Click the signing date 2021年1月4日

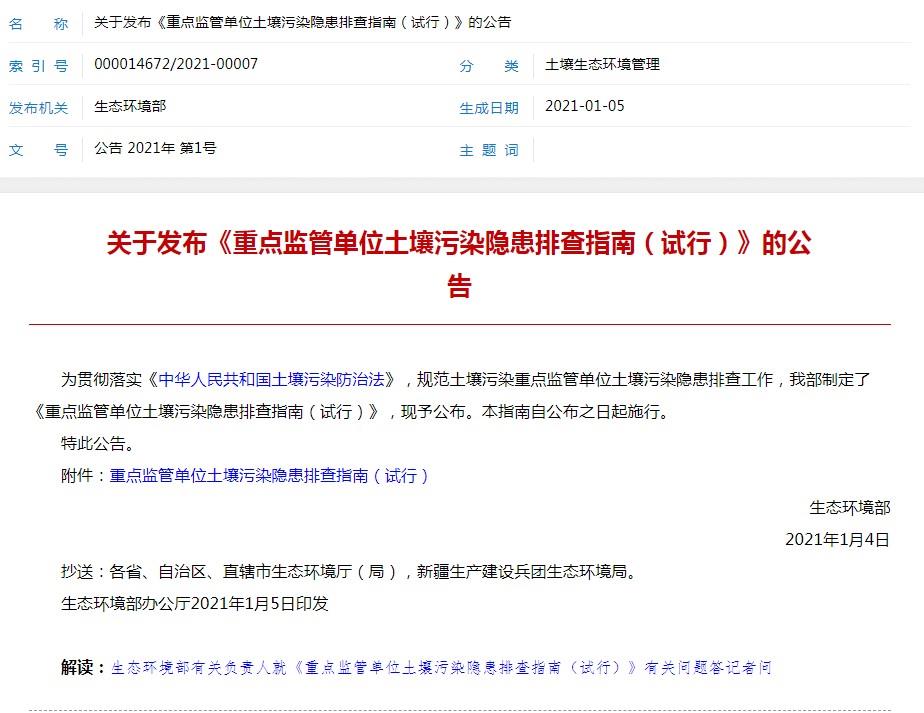(x=837, y=539)
